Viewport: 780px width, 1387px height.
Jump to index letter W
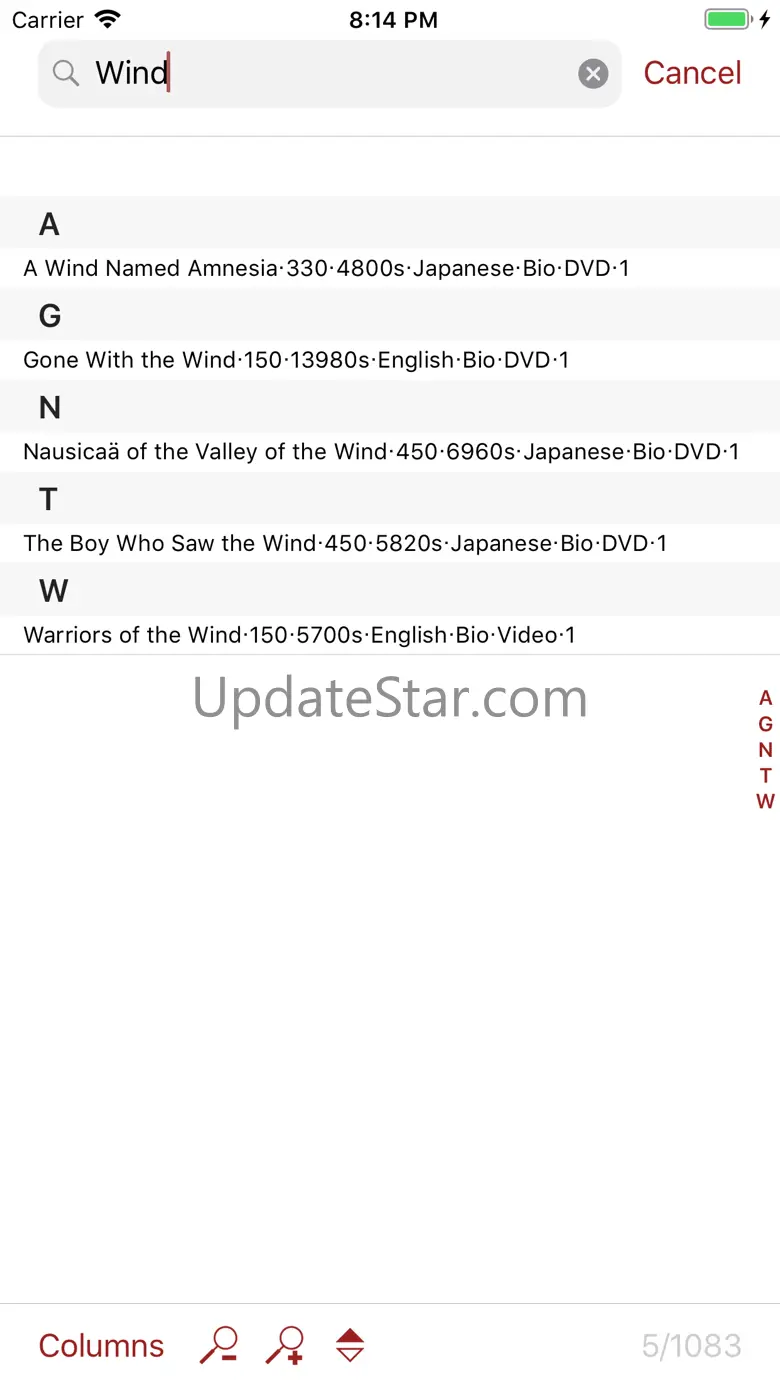(766, 801)
